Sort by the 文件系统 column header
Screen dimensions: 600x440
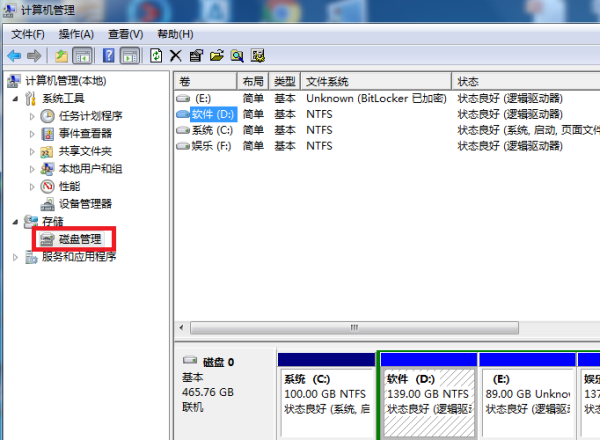coord(376,81)
